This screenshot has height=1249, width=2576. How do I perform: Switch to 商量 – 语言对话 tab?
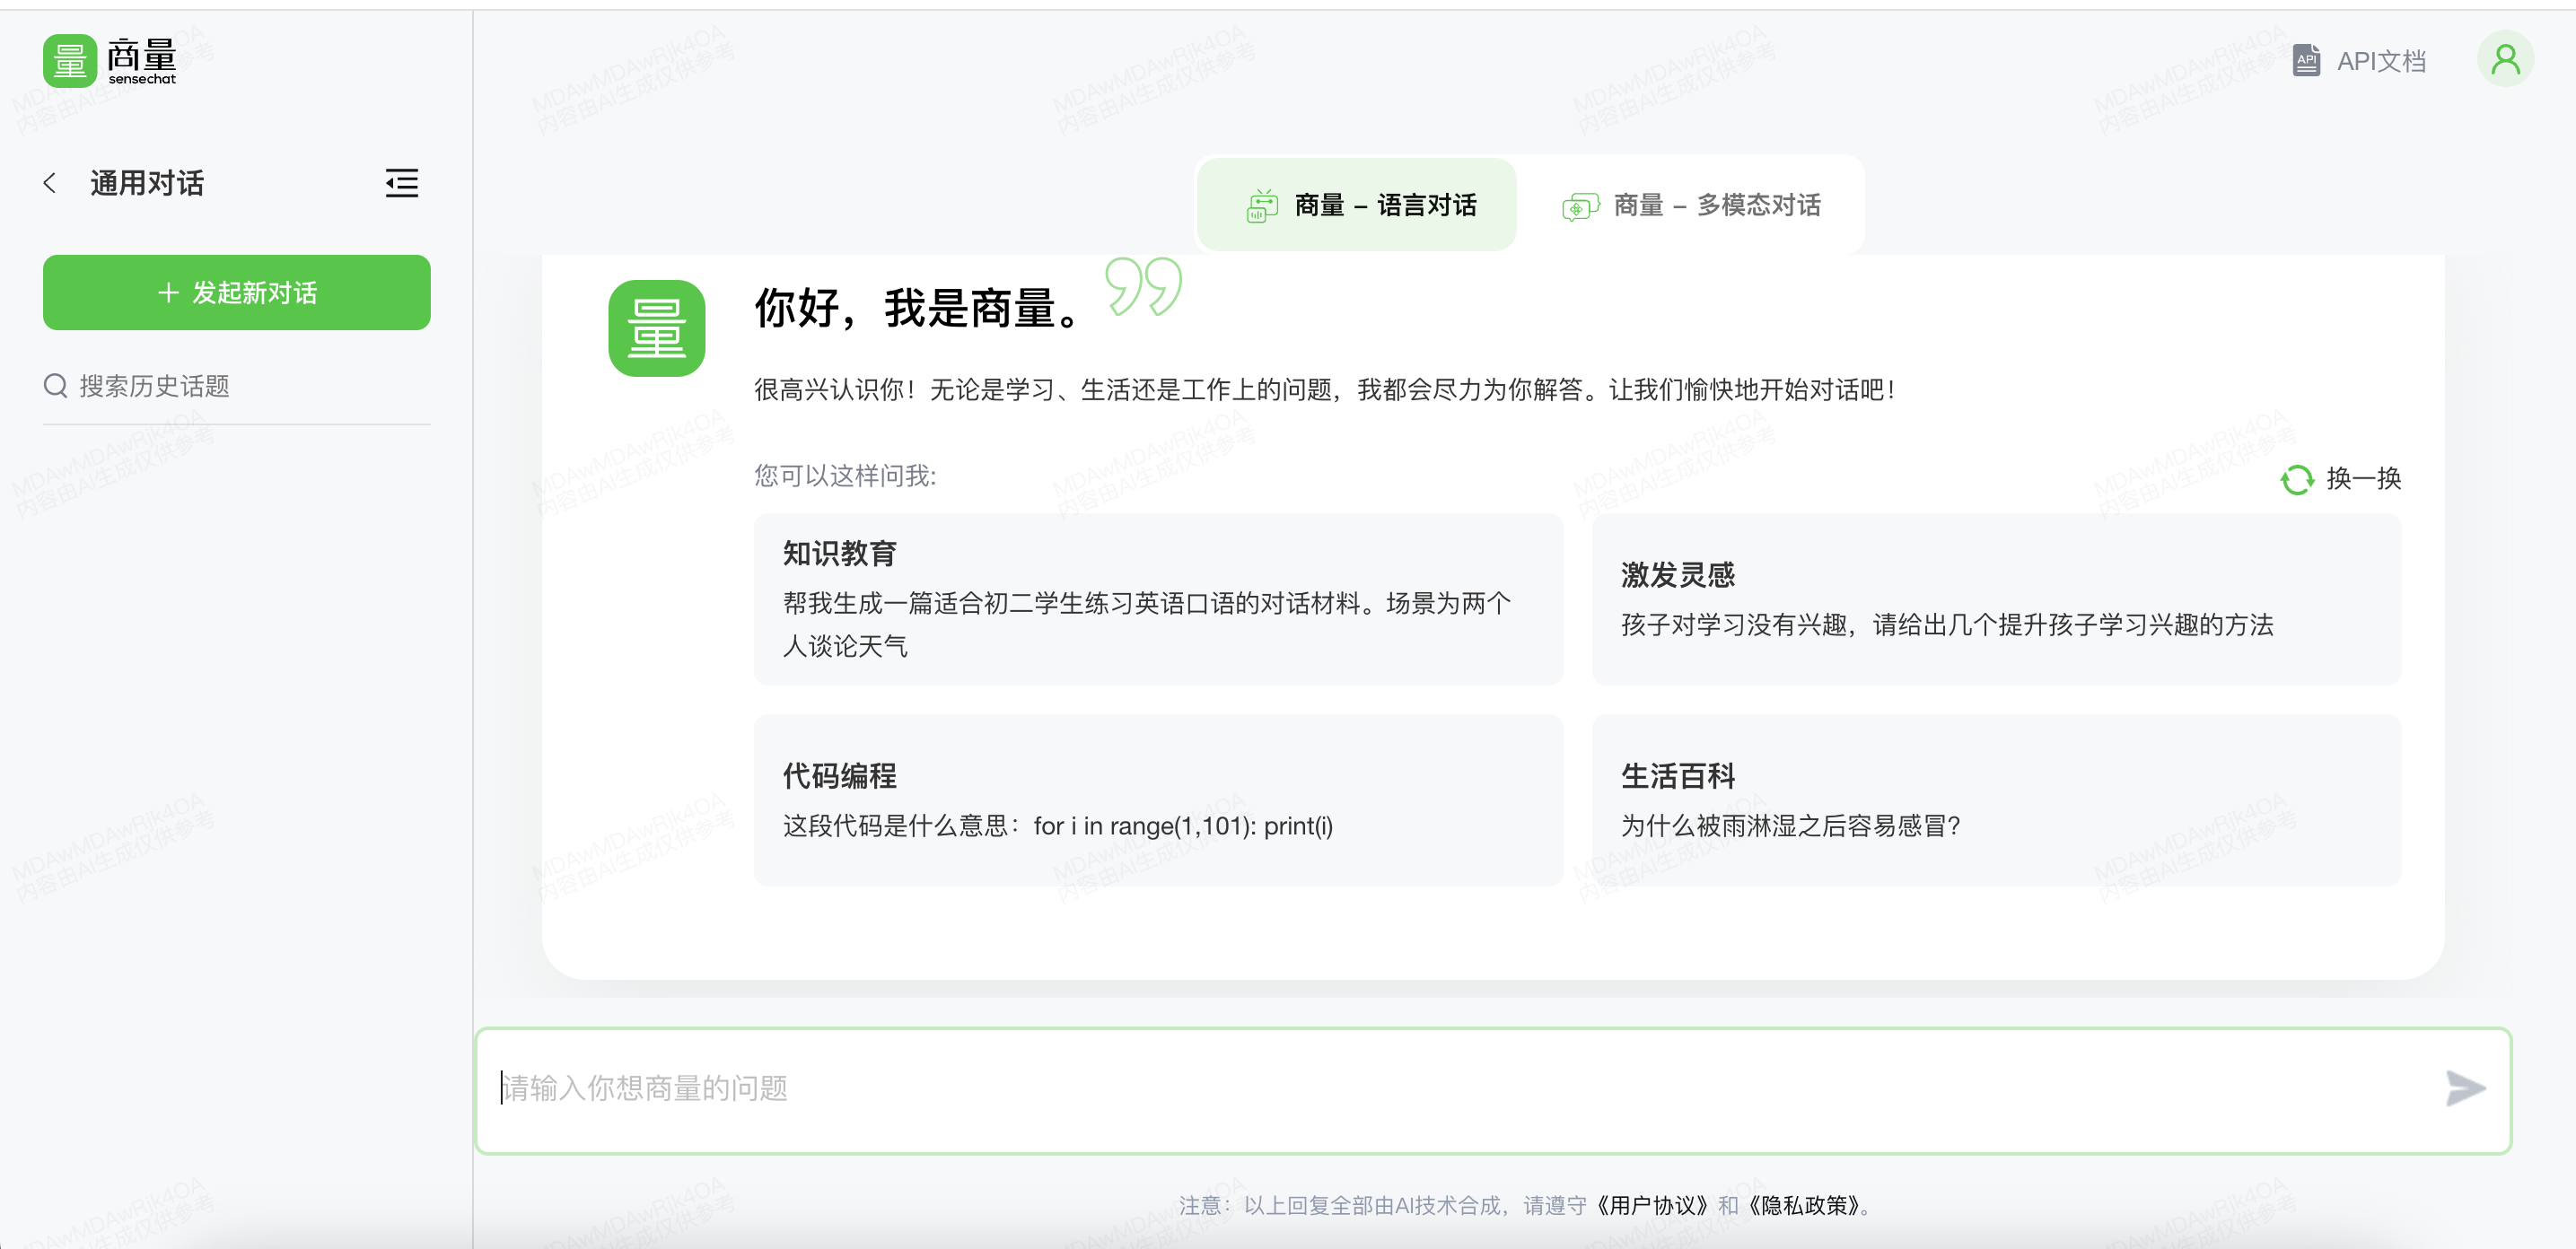(x=1358, y=205)
